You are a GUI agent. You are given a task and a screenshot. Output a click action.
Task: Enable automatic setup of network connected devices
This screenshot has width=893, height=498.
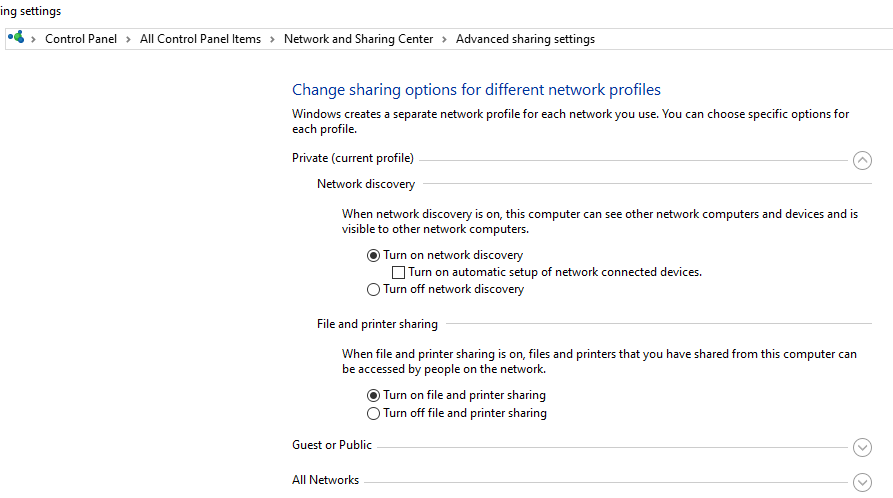tap(399, 272)
